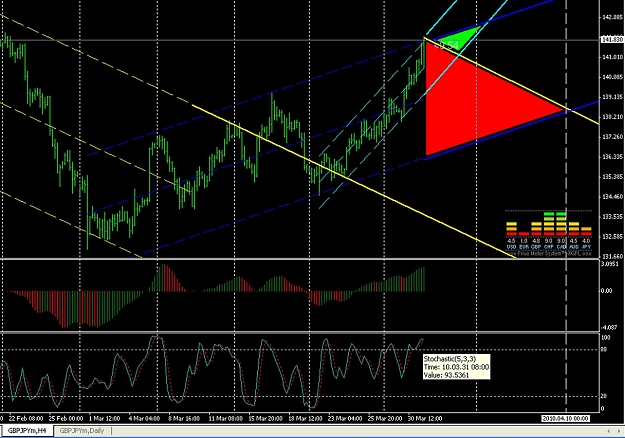Click the JPY strength value 4.0

(x=586, y=241)
